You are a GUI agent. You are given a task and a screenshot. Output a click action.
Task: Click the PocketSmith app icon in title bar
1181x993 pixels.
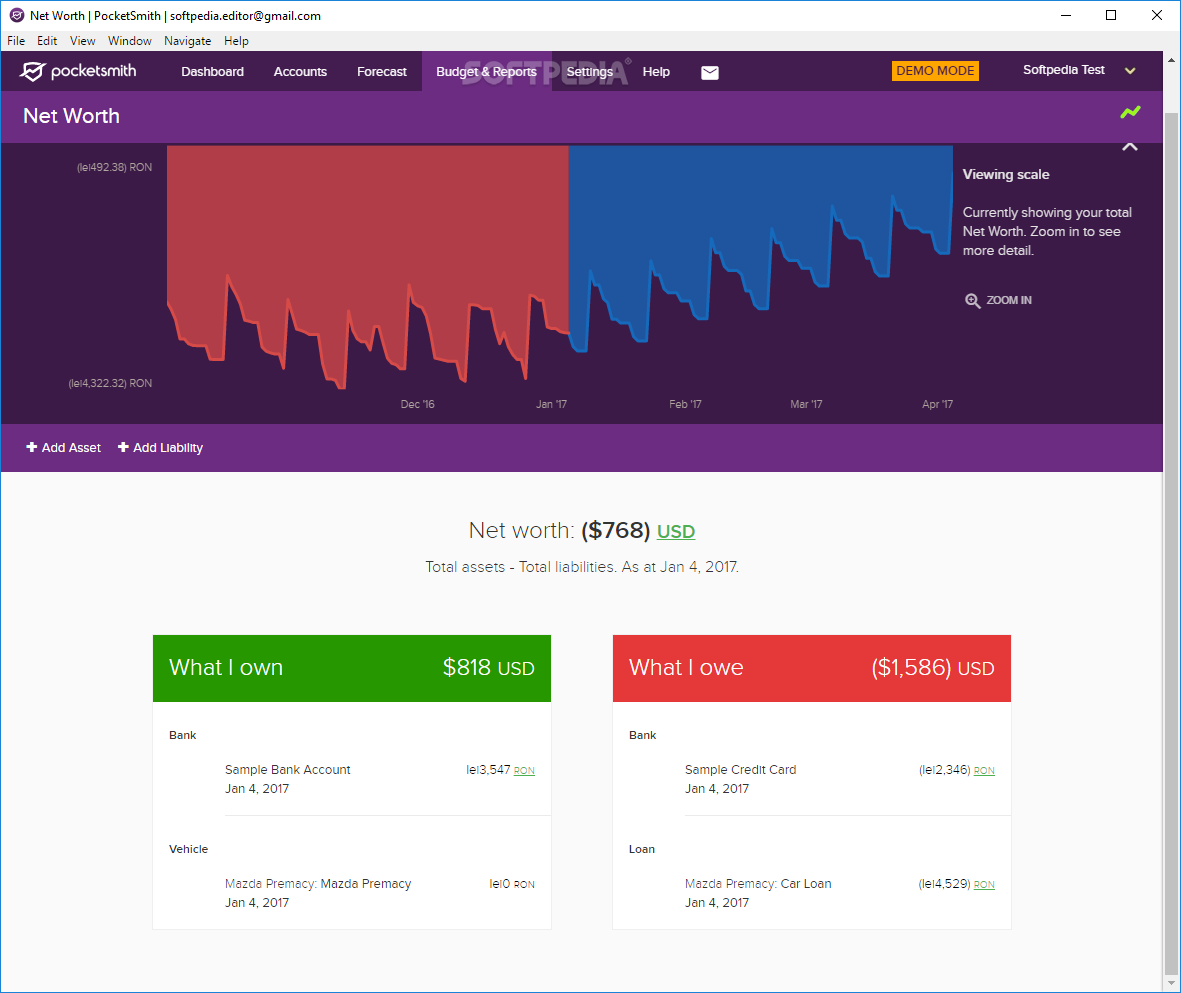(17, 15)
